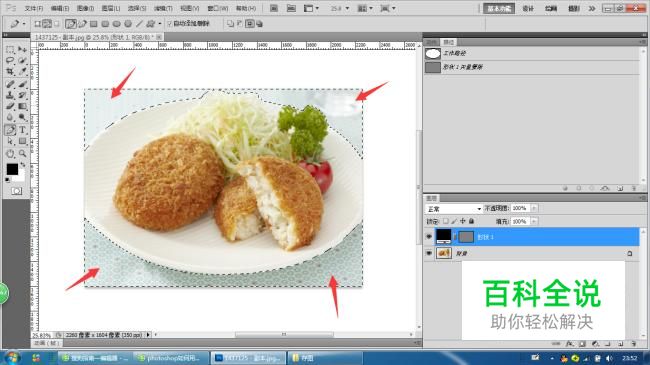Select the Eyedropper tool

click(22, 71)
